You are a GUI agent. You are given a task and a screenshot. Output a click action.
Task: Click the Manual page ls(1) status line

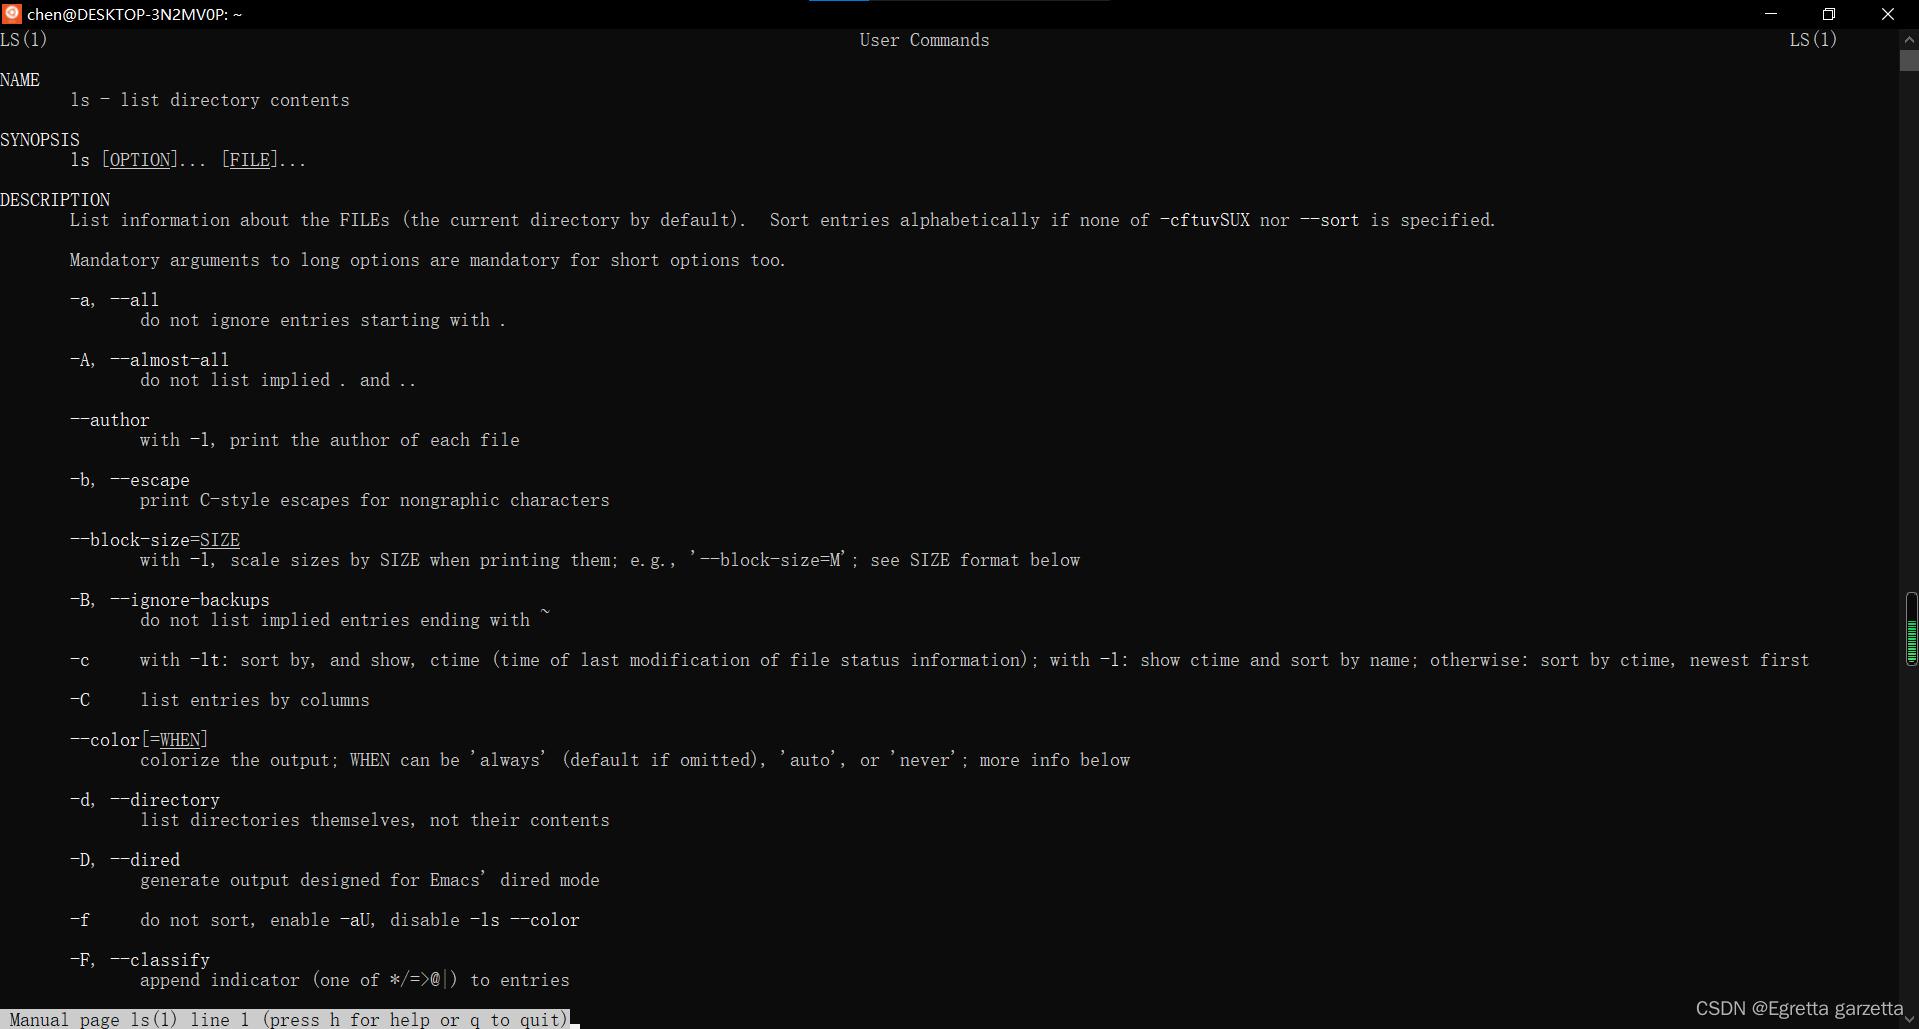(x=285, y=1019)
